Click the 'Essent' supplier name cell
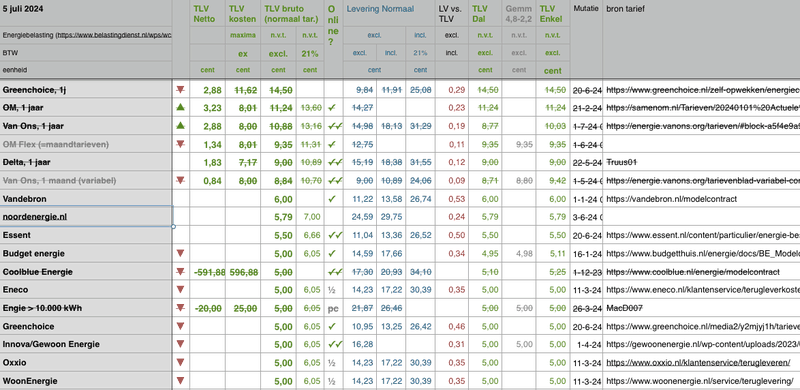800x390 pixels. pyautogui.click(x=86, y=235)
